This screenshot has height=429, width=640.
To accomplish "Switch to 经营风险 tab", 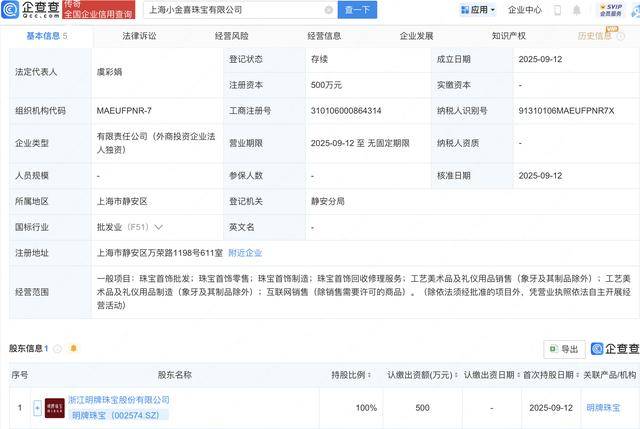I will tap(231, 36).
